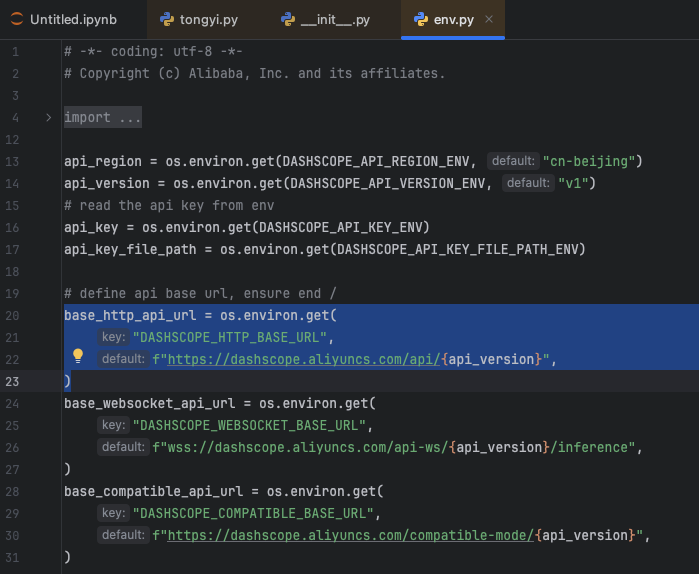Switch to the Untitled.ipynb tab
Viewport: 699px width, 574px height.
[73, 20]
